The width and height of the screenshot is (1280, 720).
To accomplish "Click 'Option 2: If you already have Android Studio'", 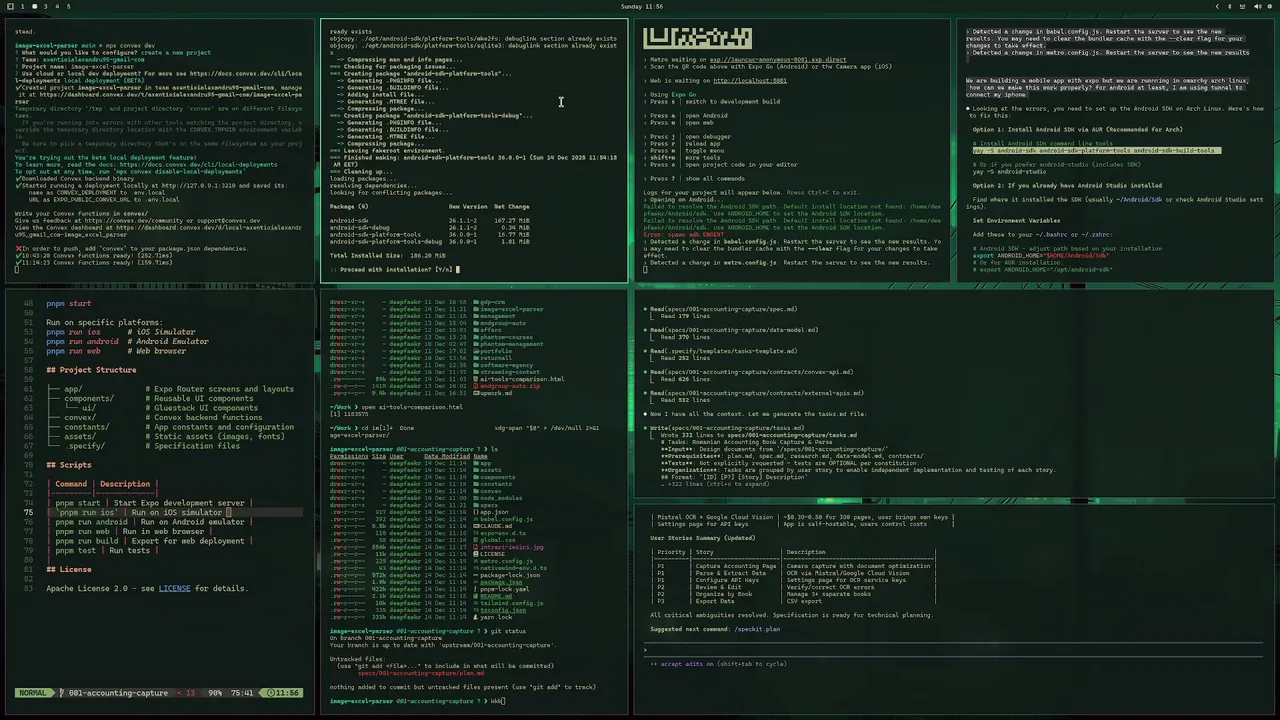I will [x=1068, y=185].
